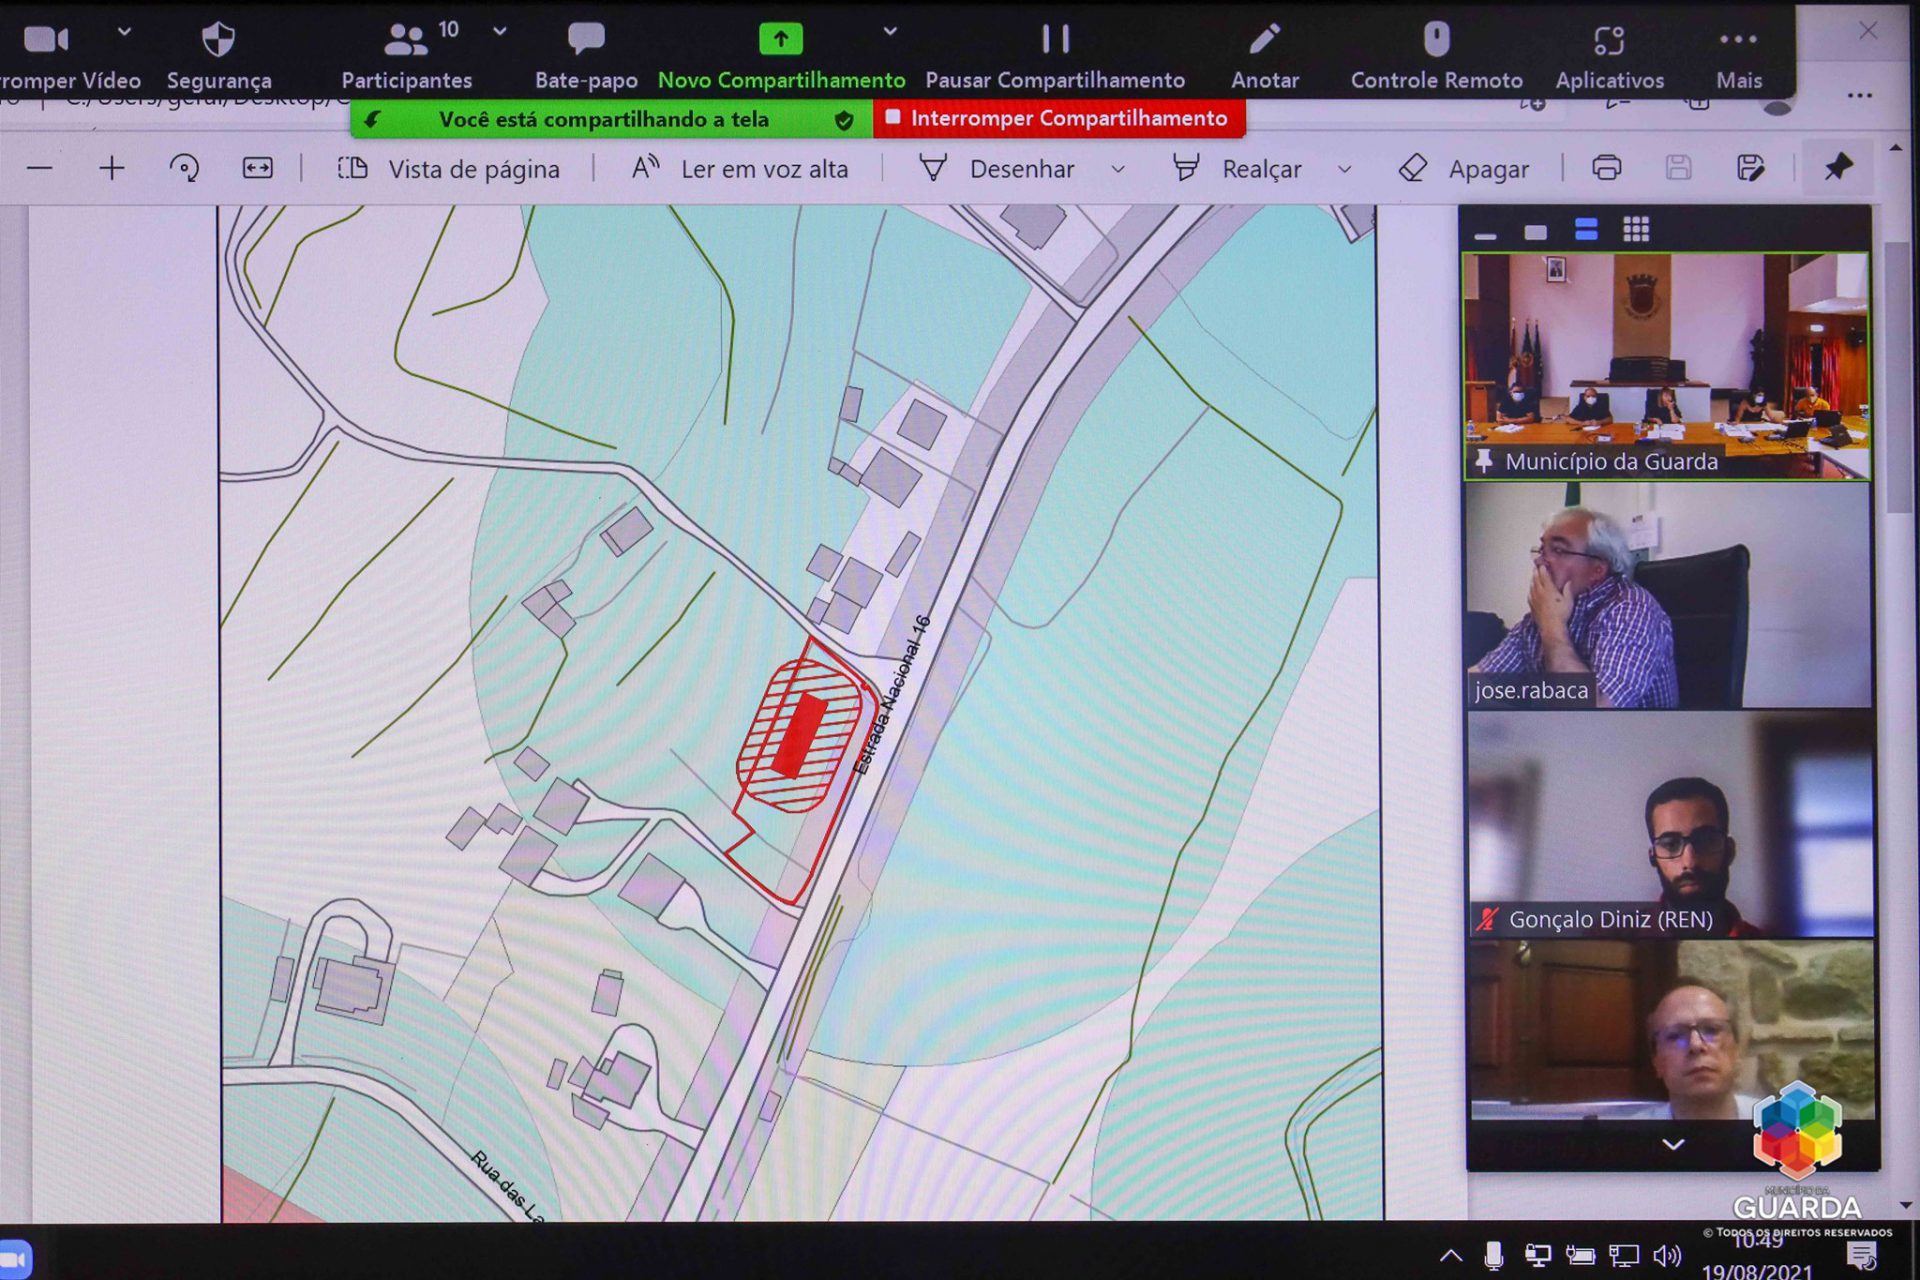The width and height of the screenshot is (1920, 1280).
Task: Click 'Estrada Nacional 16' label on map
Action: [892, 695]
